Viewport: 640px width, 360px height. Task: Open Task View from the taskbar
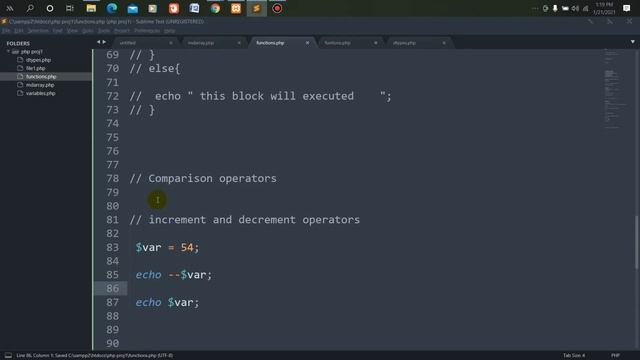pyautogui.click(x=70, y=8)
